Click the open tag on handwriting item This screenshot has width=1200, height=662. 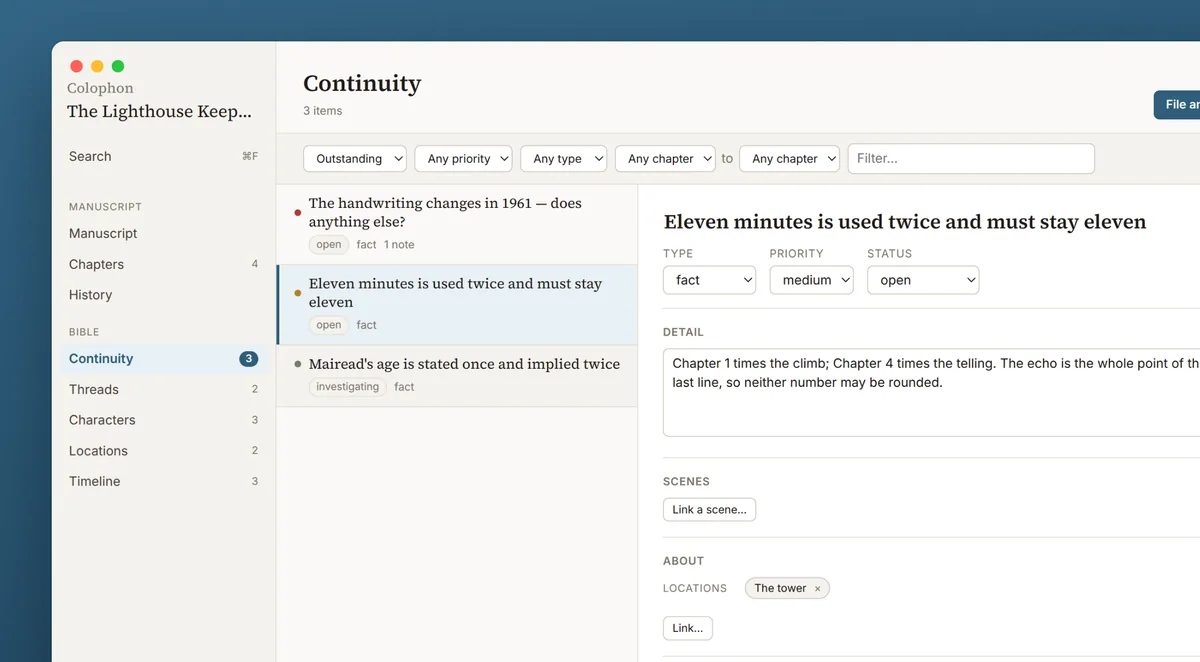[329, 244]
